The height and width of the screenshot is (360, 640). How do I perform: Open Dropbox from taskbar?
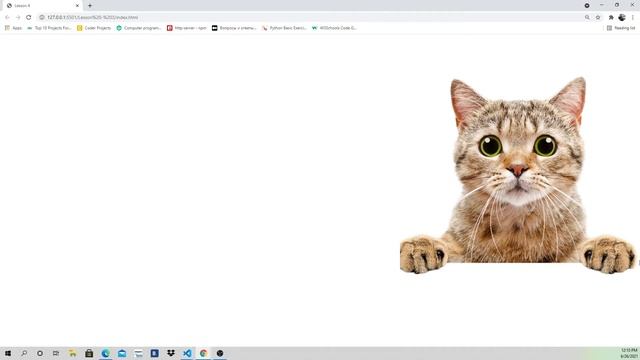pos(171,353)
